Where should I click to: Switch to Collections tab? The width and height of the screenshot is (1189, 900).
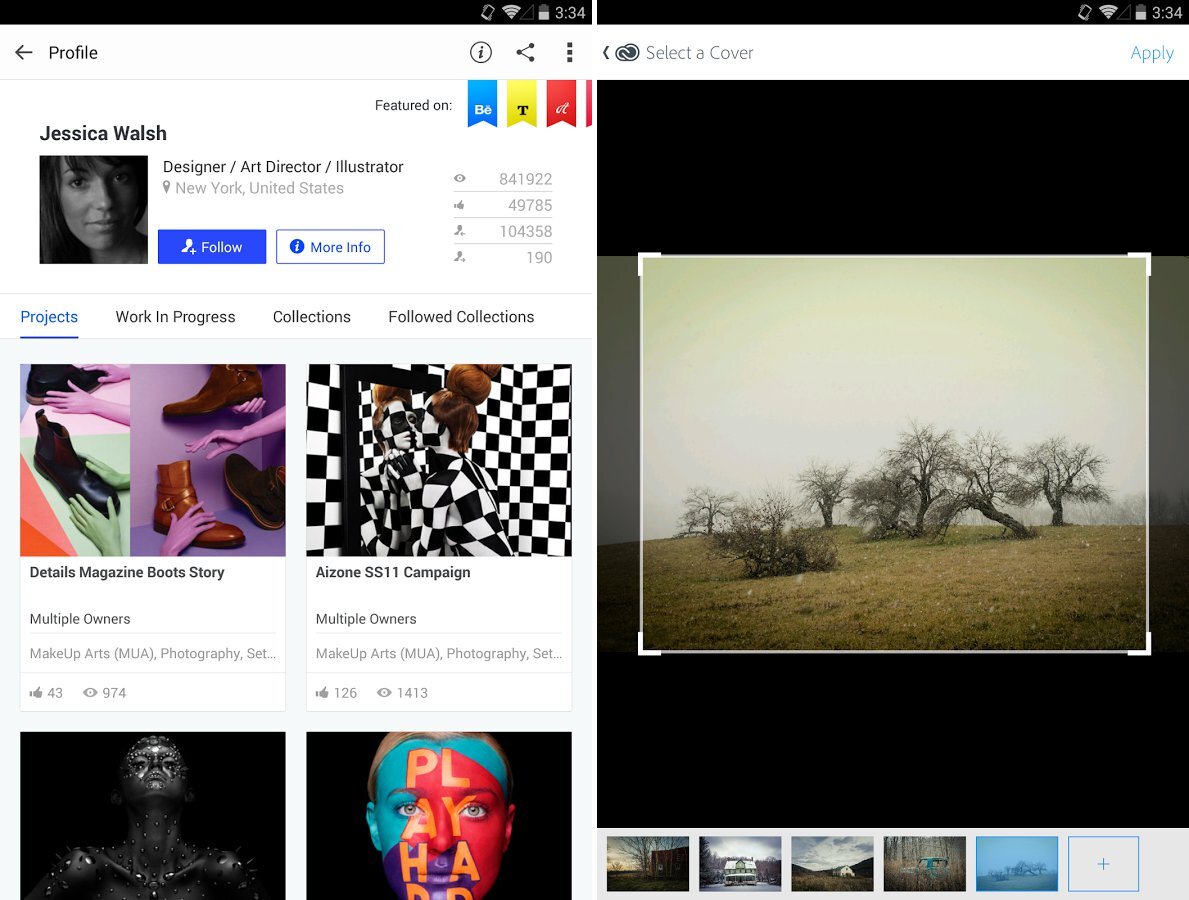312,317
